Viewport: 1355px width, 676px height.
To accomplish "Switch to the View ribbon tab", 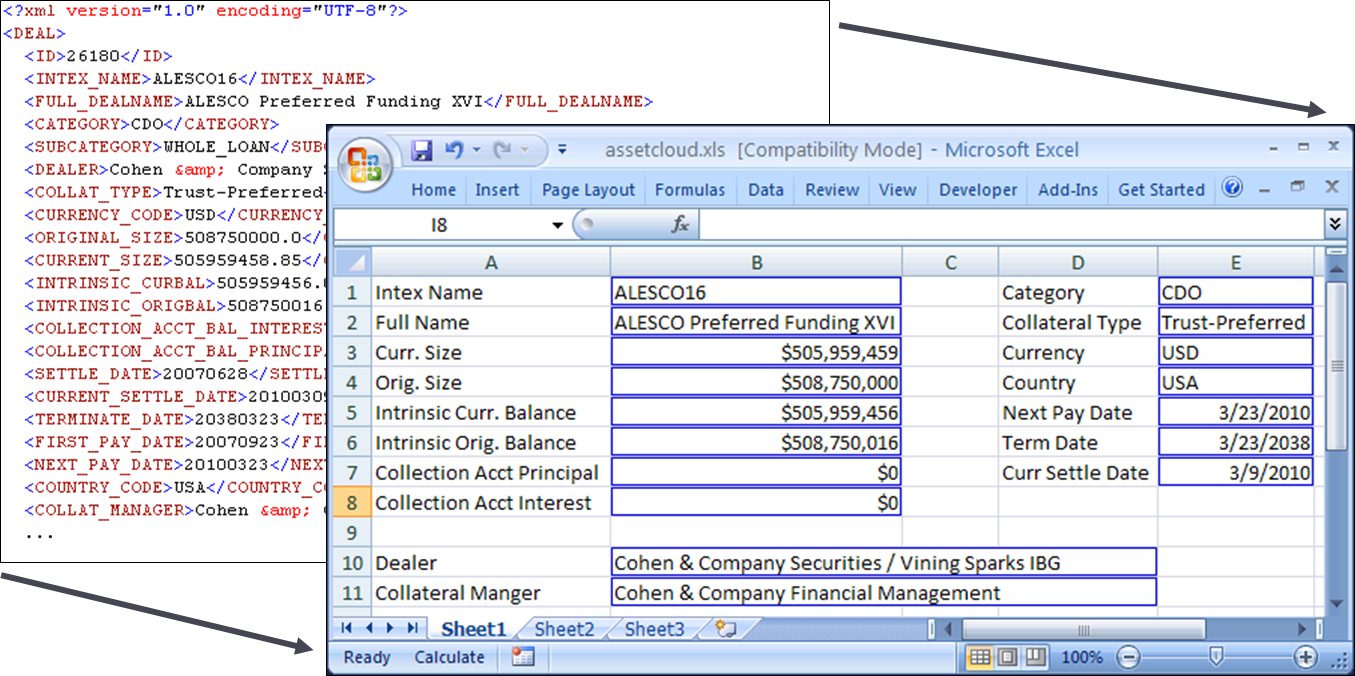I will point(897,190).
